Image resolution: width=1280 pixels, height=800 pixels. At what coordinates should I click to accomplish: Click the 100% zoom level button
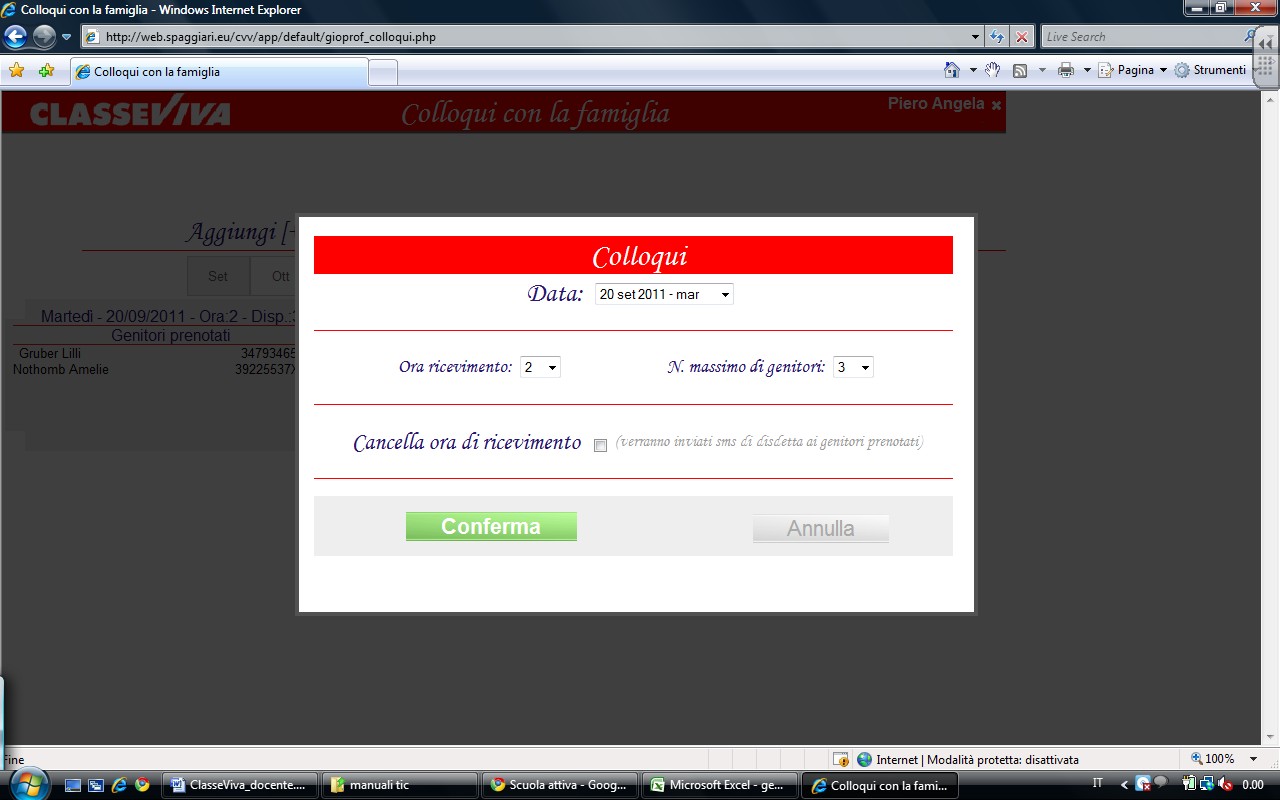(1212, 759)
